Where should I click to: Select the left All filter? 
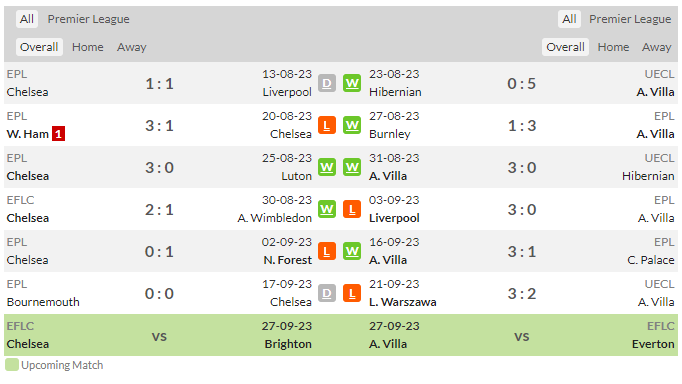point(27,19)
